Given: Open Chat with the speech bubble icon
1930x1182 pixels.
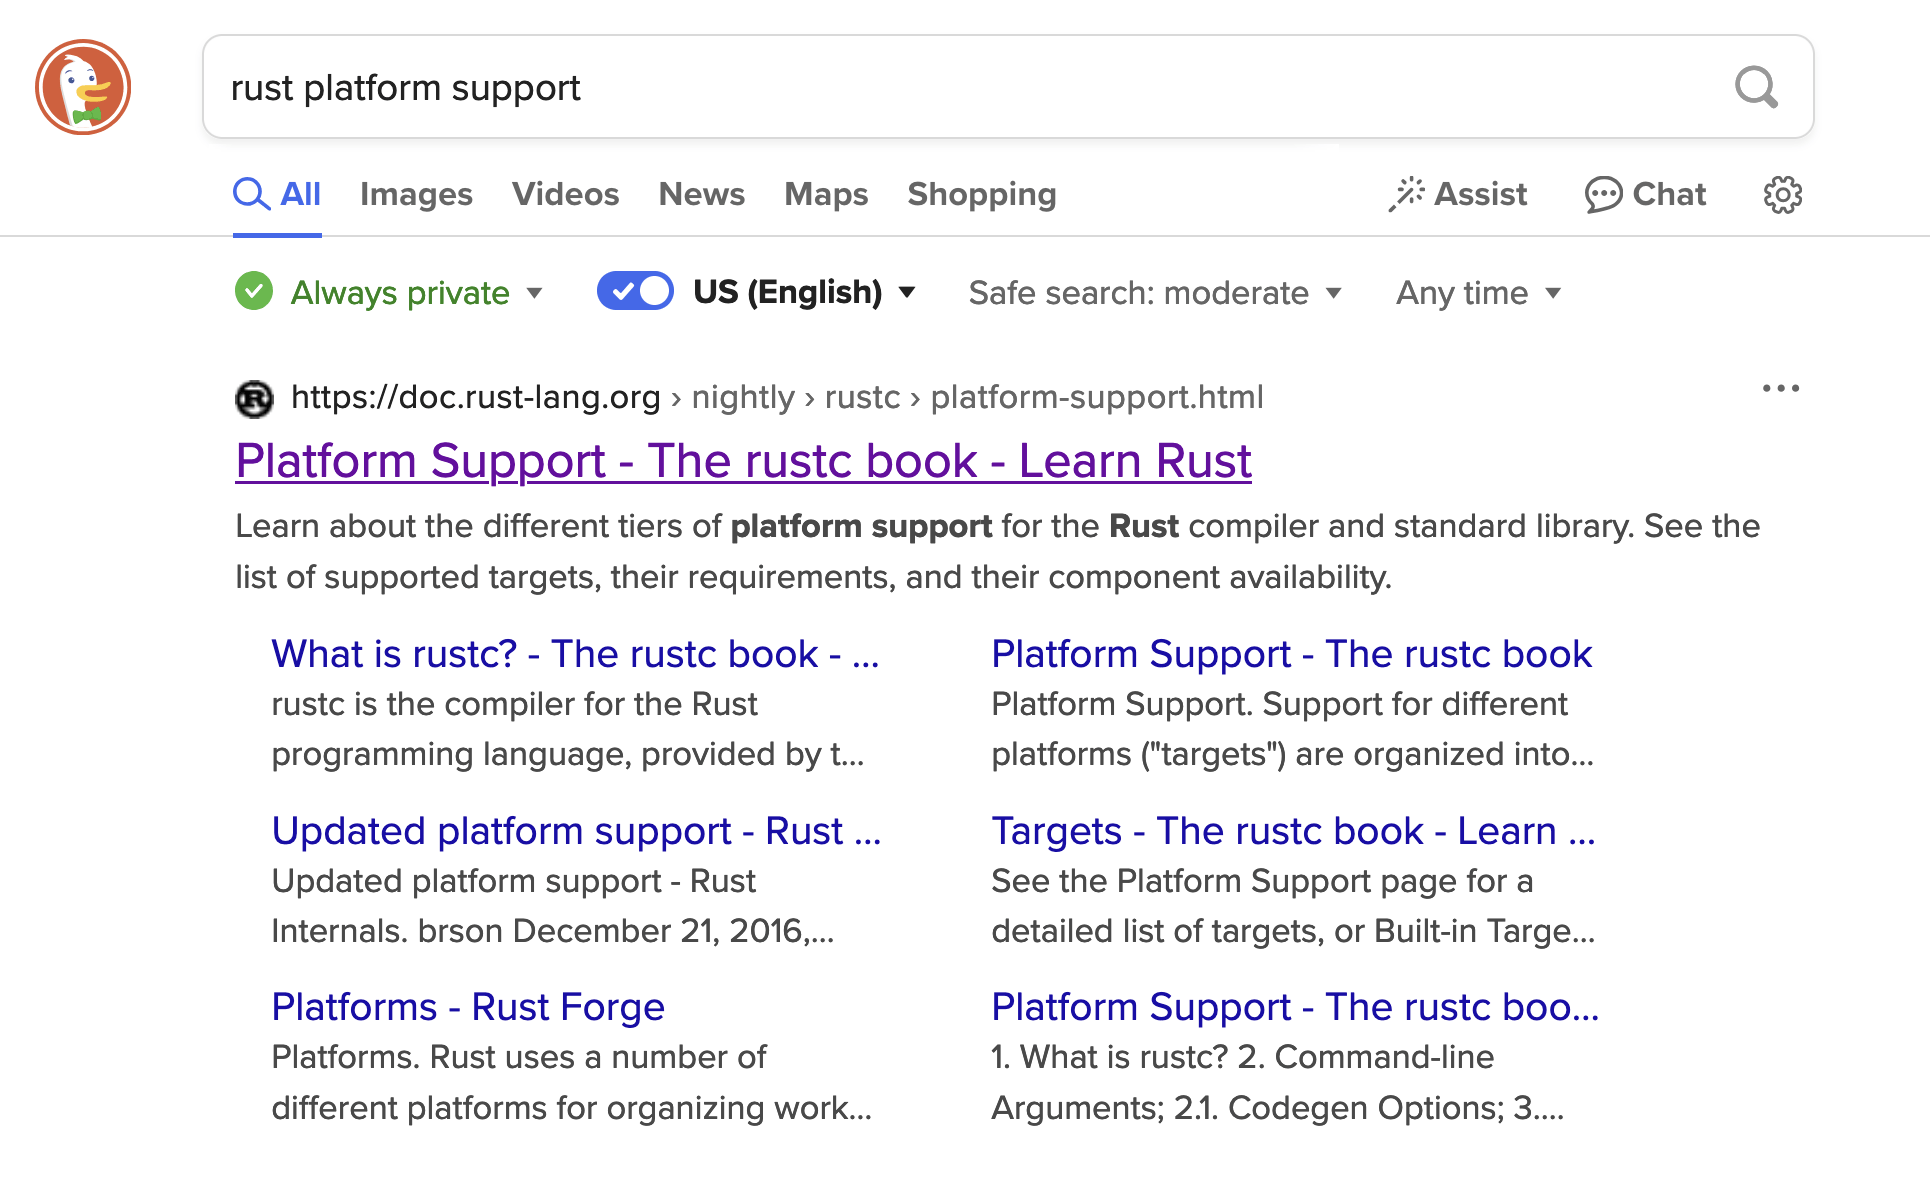Looking at the screenshot, I should [x=1603, y=194].
